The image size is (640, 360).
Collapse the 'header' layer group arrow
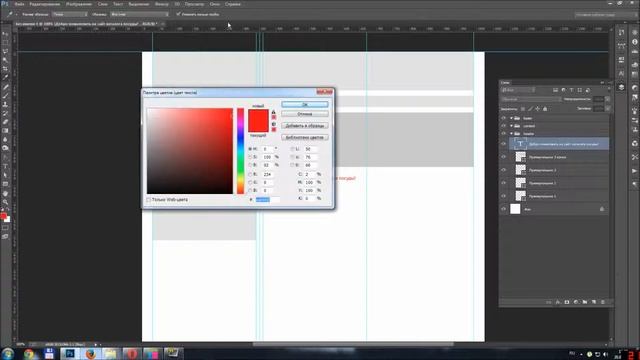511,133
